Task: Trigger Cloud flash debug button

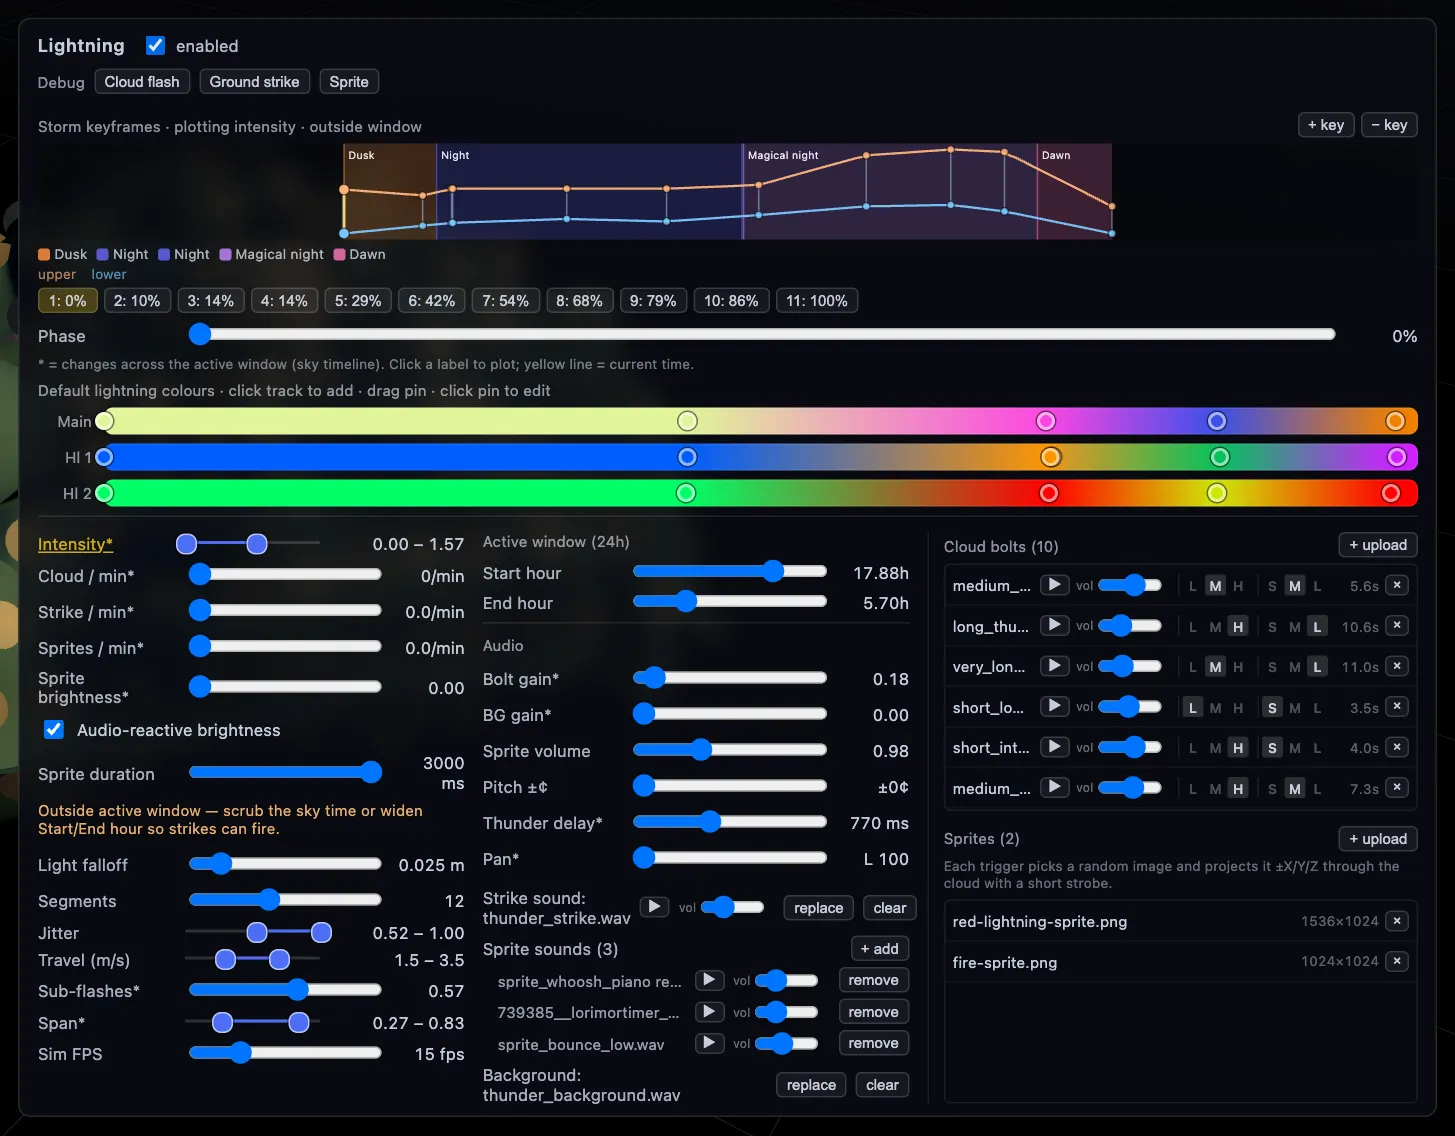Action: pyautogui.click(x=142, y=82)
